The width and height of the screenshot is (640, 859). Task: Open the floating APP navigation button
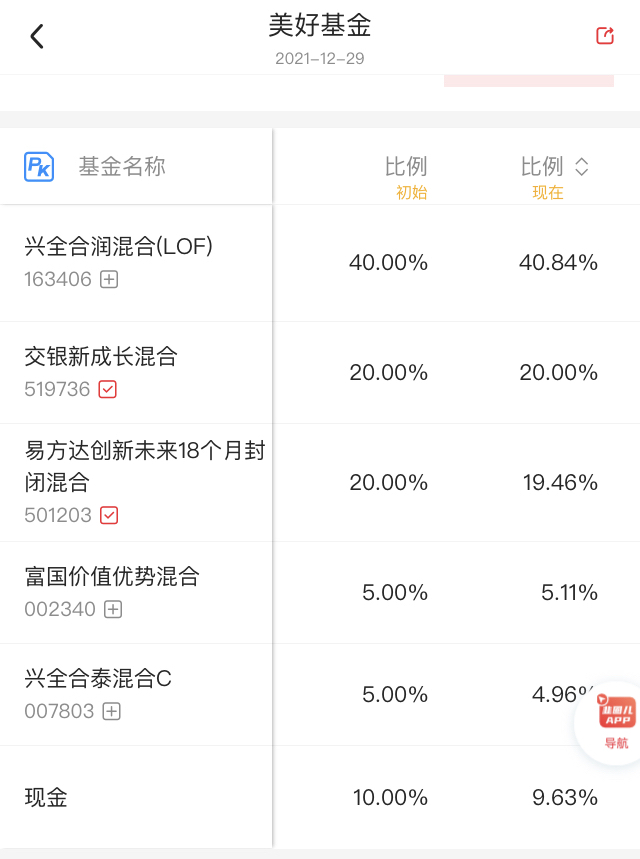[x=616, y=716]
